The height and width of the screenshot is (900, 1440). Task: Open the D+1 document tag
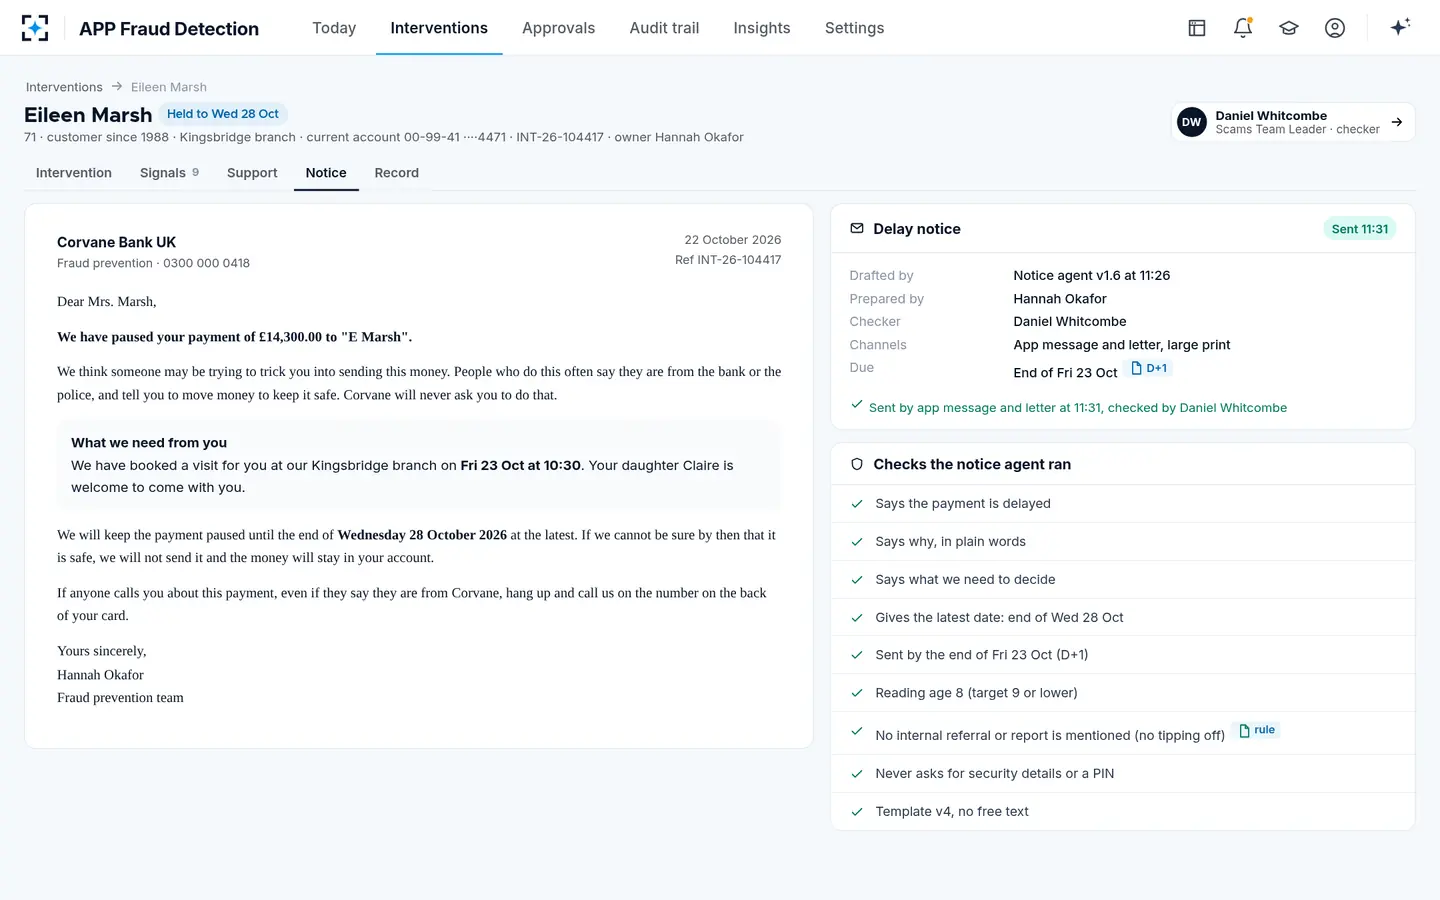point(1149,368)
